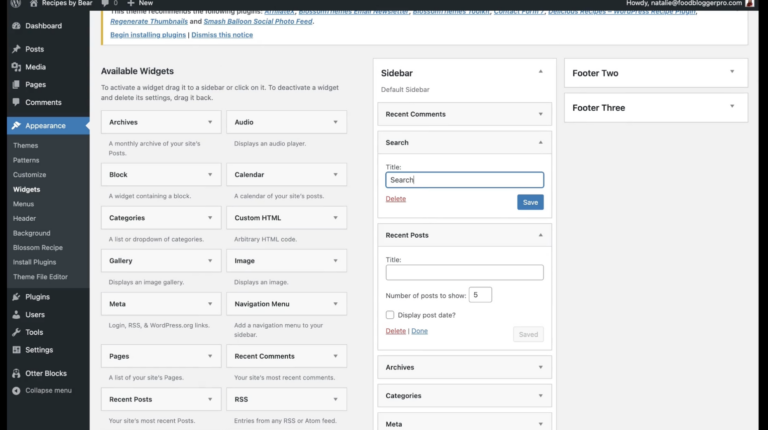Expand the Archives available widget

pyautogui.click(x=210, y=122)
